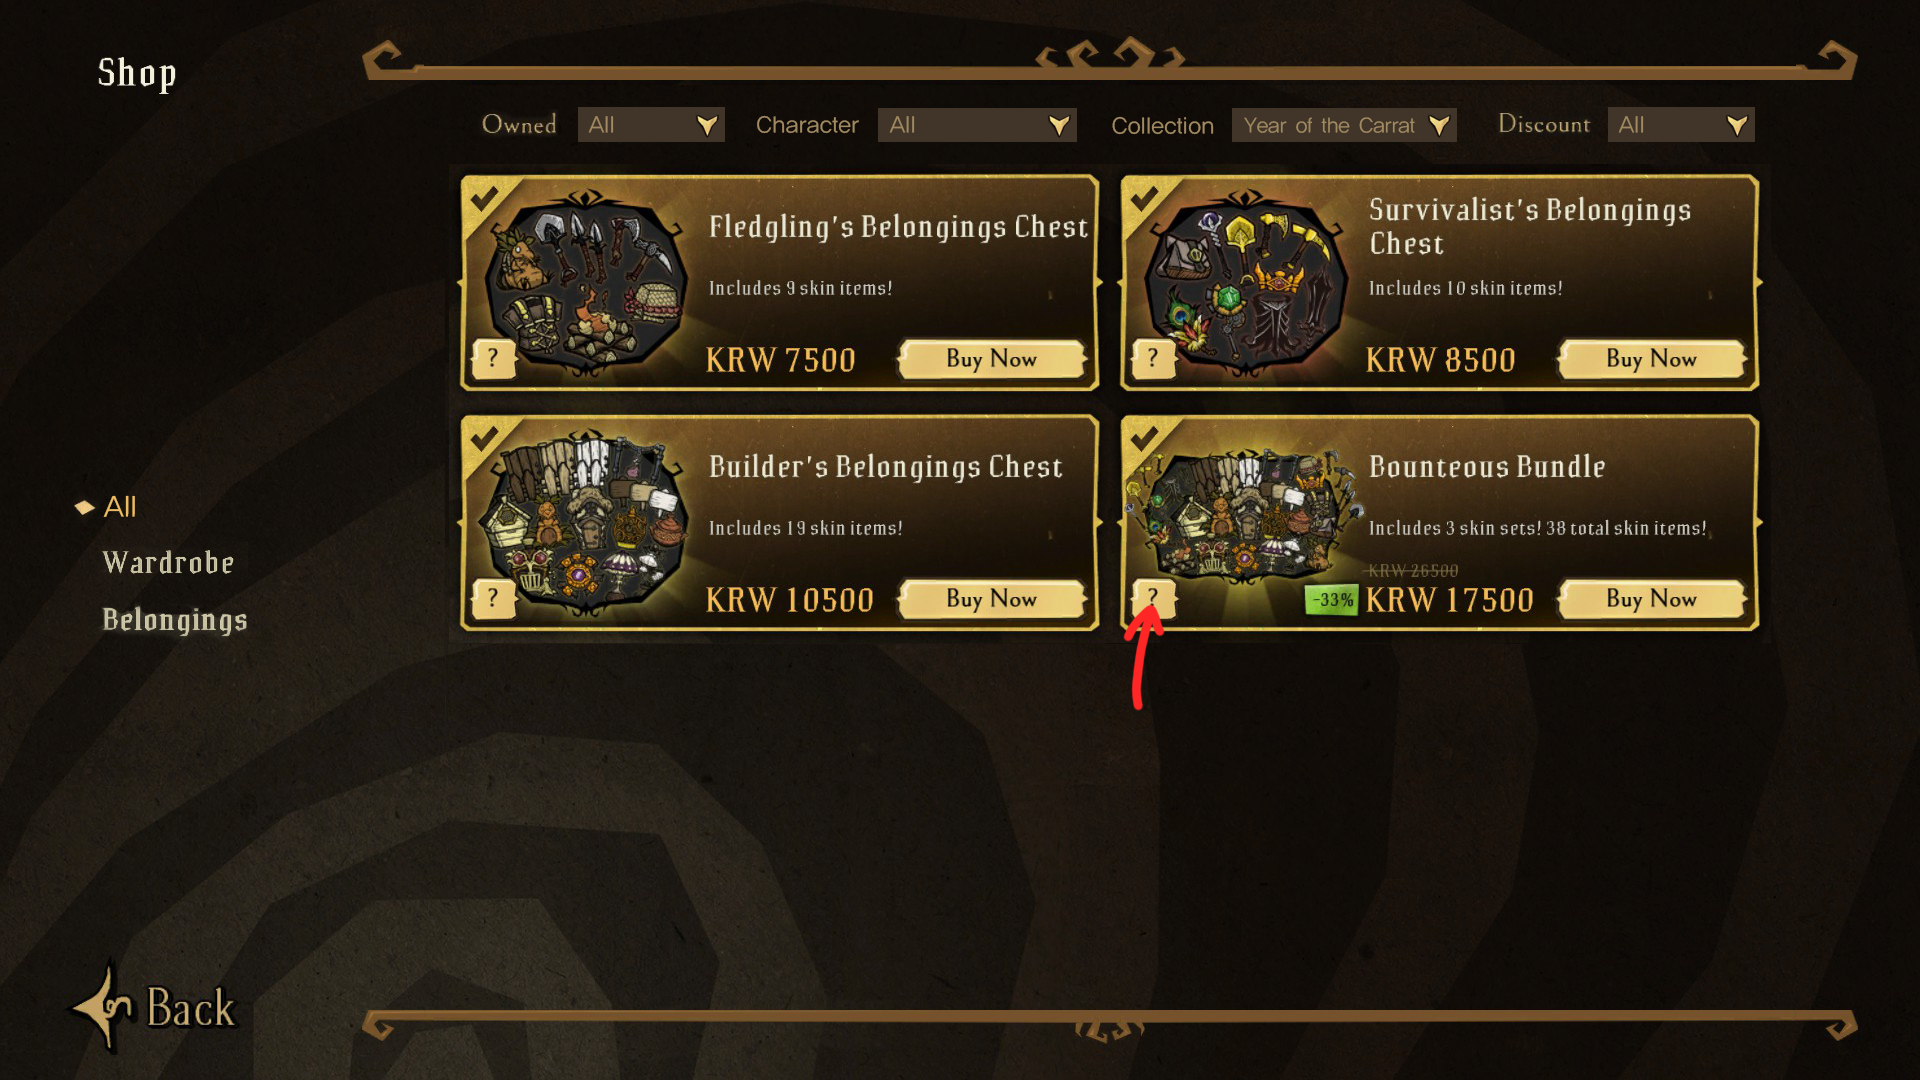This screenshot has height=1080, width=1920.
Task: Click owned checkmark on Builder's Belongings Chest
Action: [x=485, y=438]
